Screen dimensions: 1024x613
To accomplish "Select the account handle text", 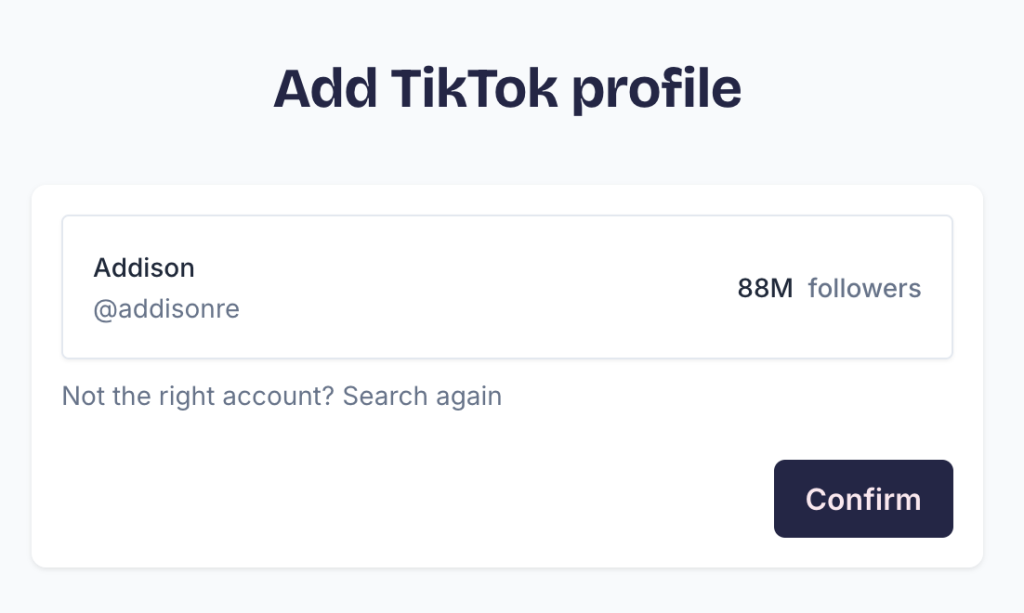I will click(167, 309).
